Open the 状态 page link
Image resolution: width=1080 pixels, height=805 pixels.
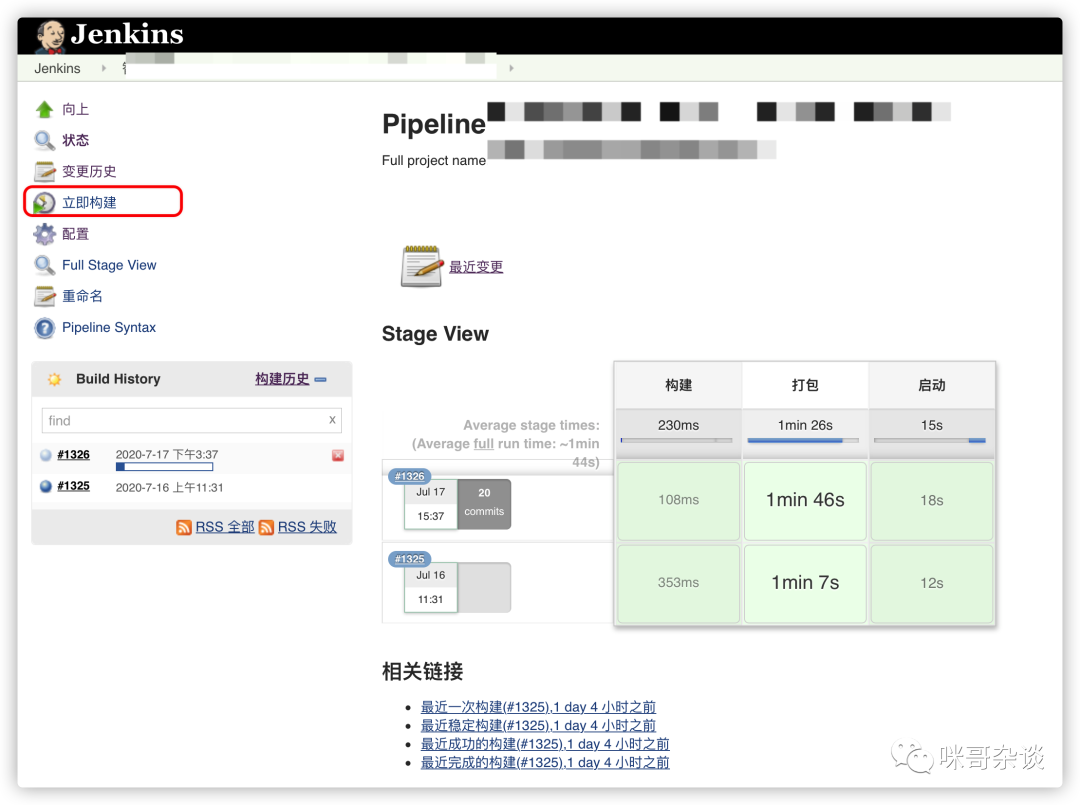click(x=75, y=140)
